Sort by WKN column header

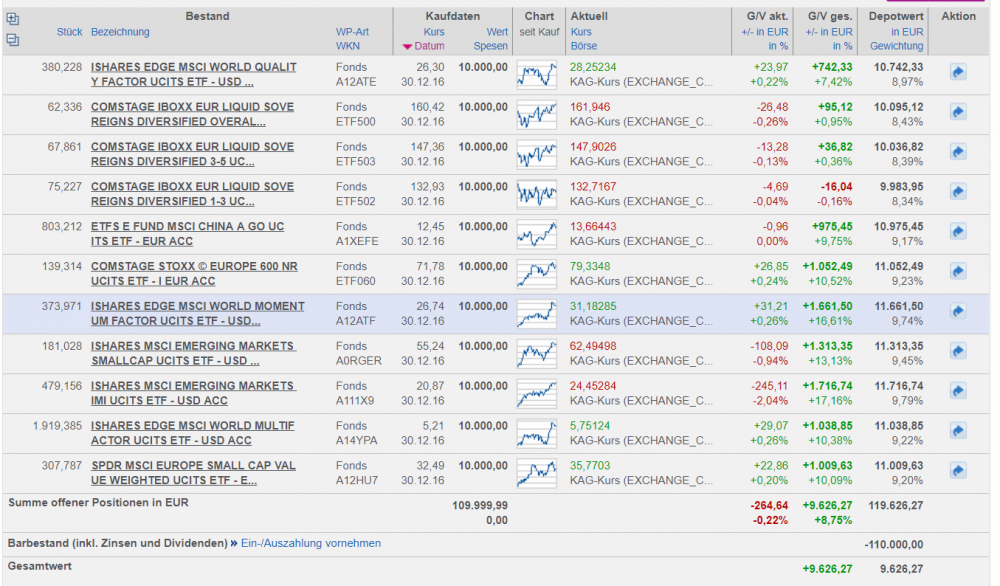pyautogui.click(x=347, y=46)
